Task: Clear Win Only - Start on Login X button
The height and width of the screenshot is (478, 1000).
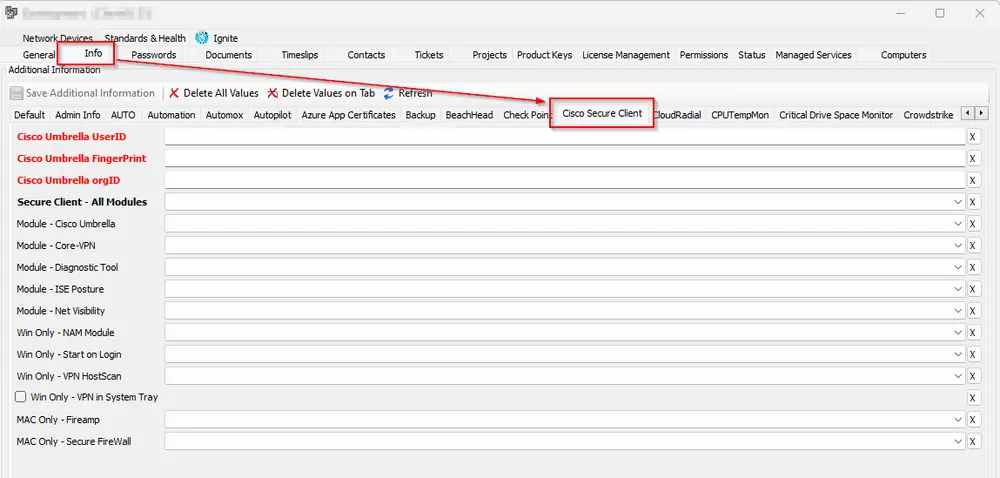Action: [x=973, y=354]
